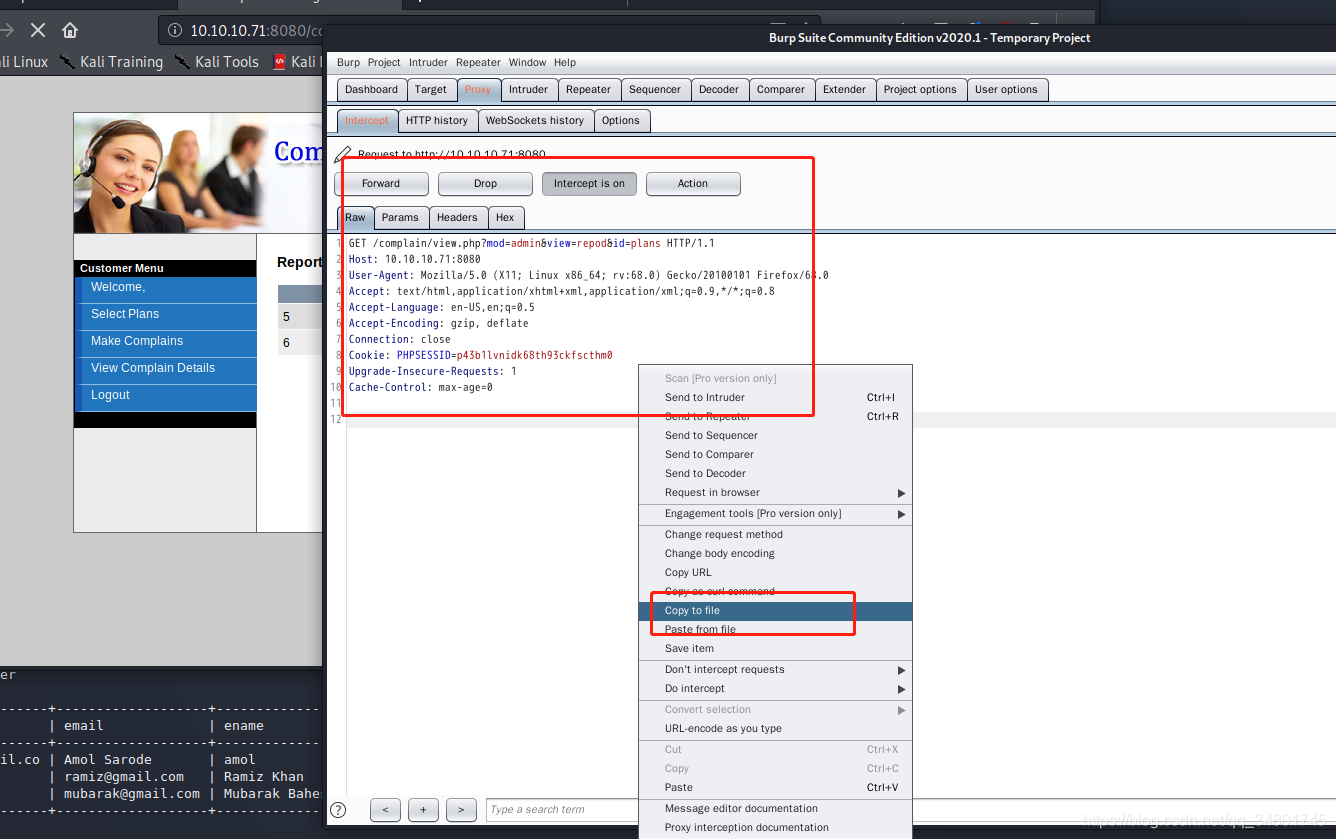Choose Change body encoding
Viewport: 1336px width, 839px height.
coord(775,554)
